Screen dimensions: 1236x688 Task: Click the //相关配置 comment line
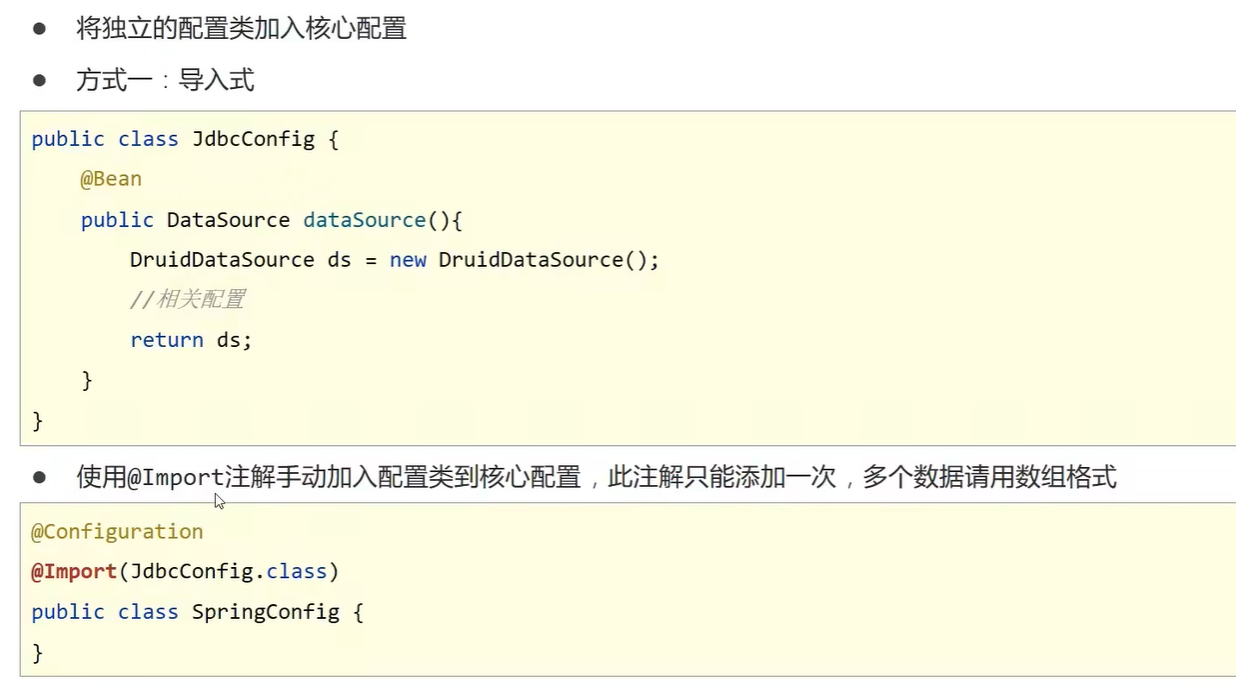point(187,299)
